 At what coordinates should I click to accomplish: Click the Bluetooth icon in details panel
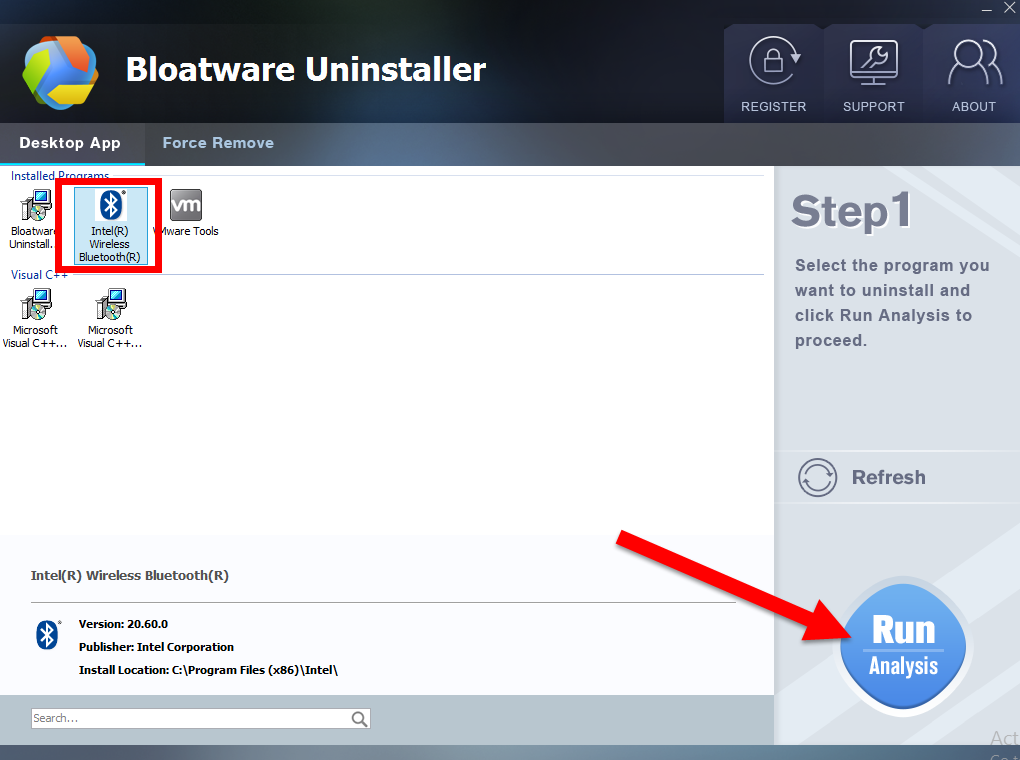click(x=47, y=635)
